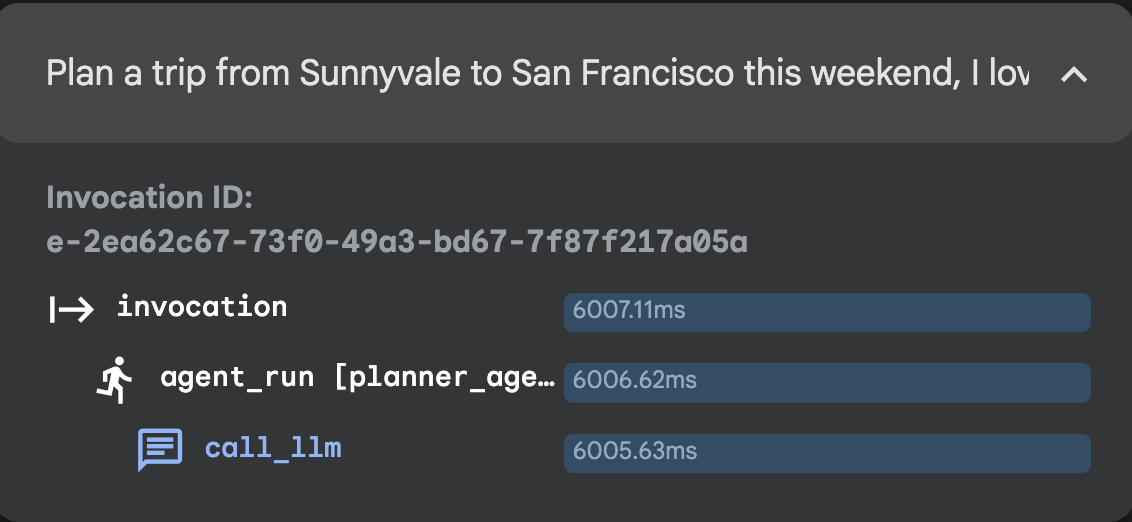Click the "Plan a trip" header title
This screenshot has height=522, width=1132.
[537, 75]
